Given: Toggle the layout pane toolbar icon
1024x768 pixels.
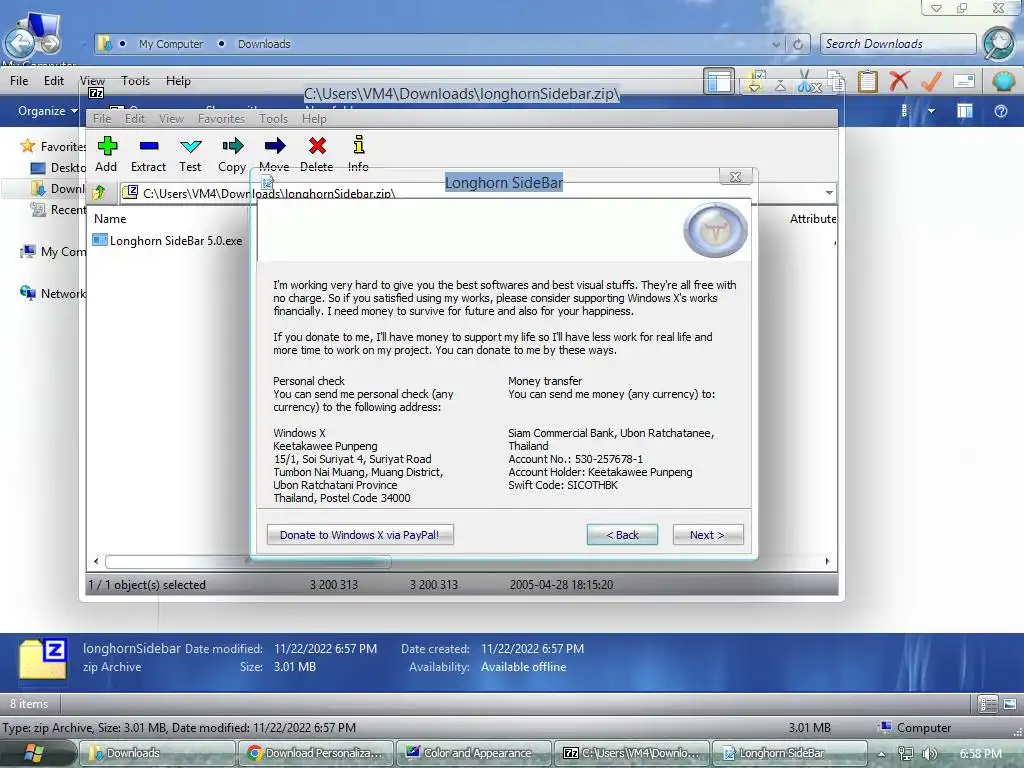Looking at the screenshot, I should point(719,82).
